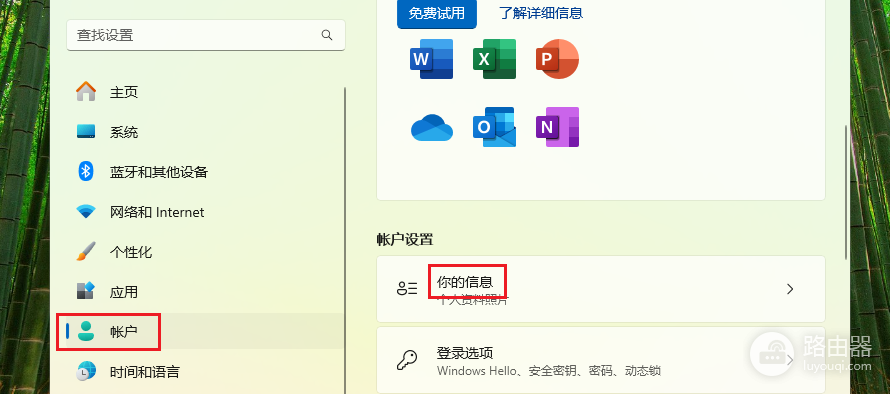Open 你的信息 account settings
890x394 pixels.
tap(601, 289)
